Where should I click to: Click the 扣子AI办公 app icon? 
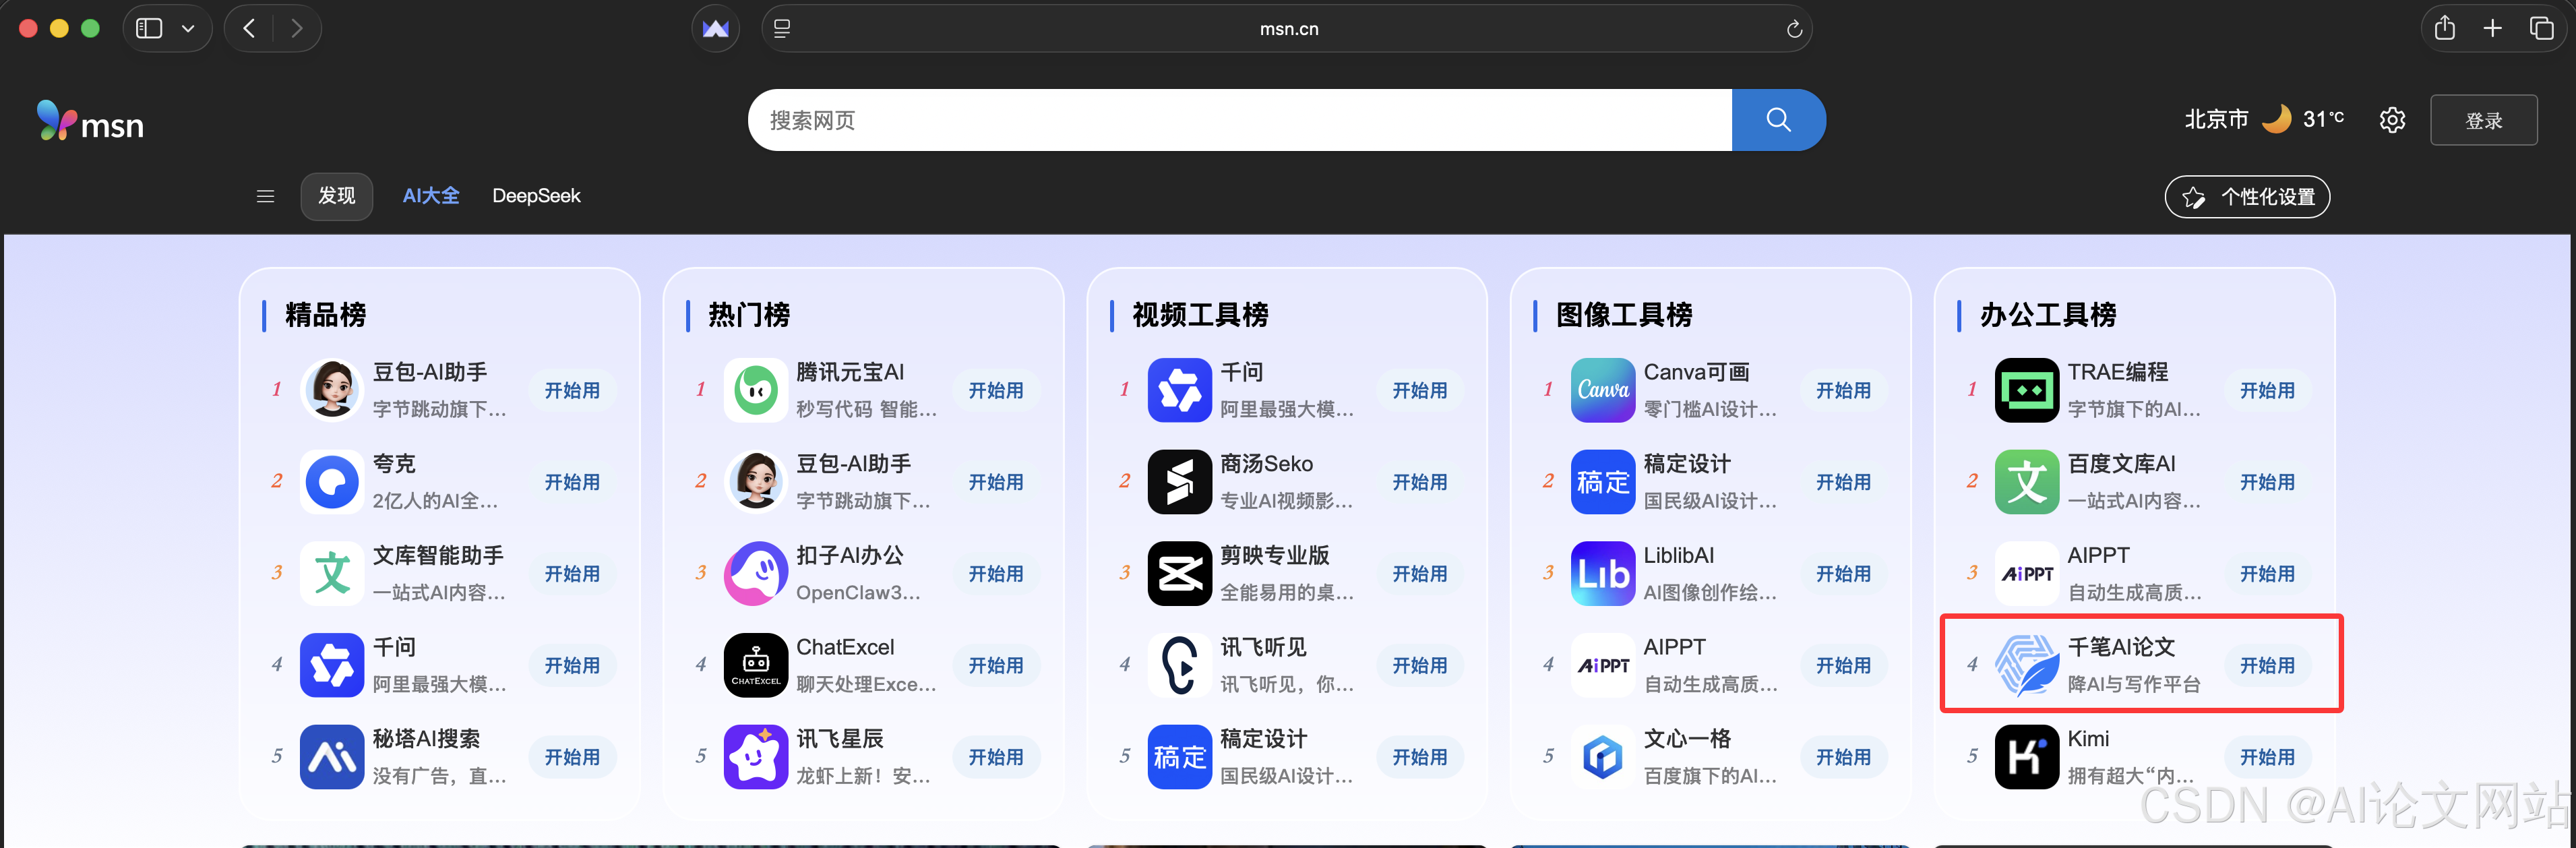[756, 574]
